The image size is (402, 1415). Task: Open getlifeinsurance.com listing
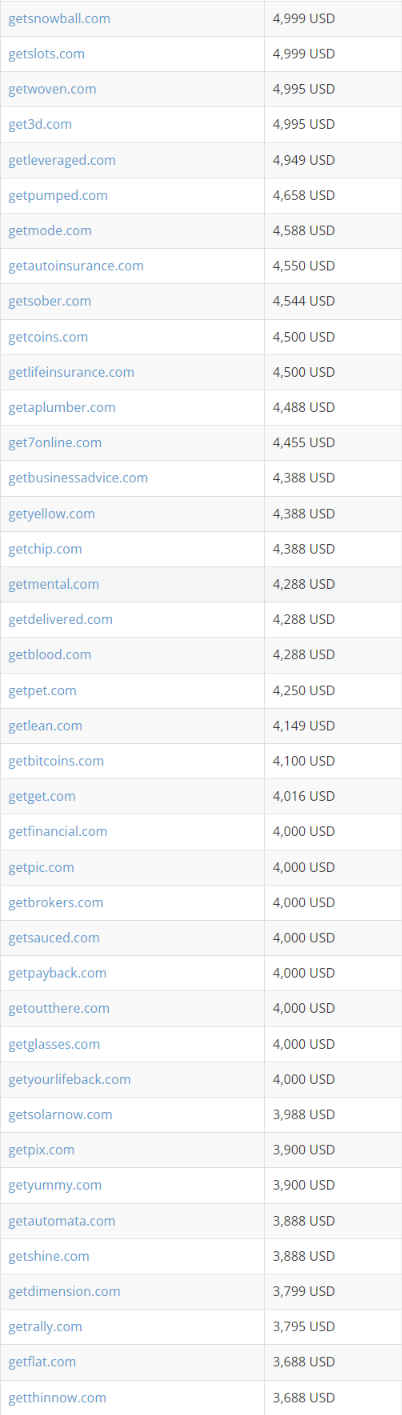71,372
